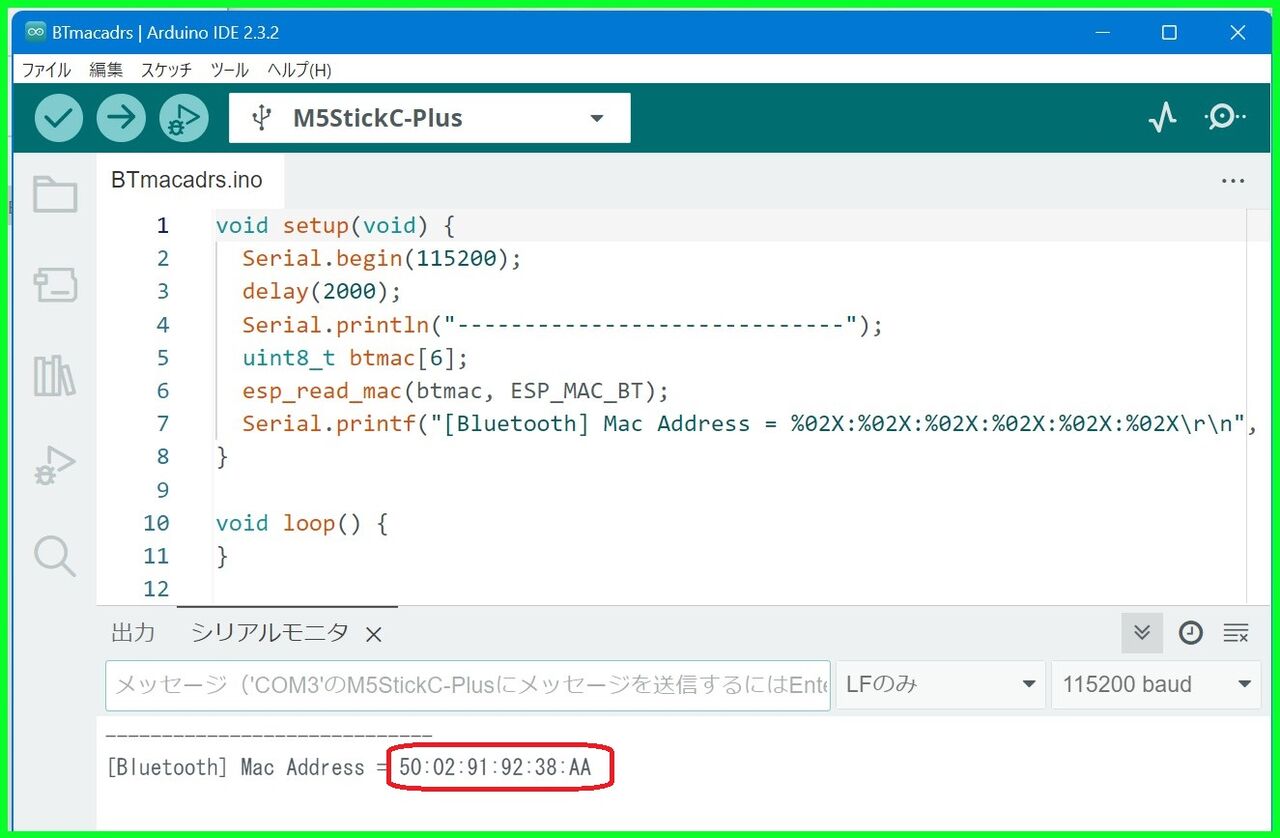Open the ファイル menu
1280x838 pixels.
tap(46, 70)
